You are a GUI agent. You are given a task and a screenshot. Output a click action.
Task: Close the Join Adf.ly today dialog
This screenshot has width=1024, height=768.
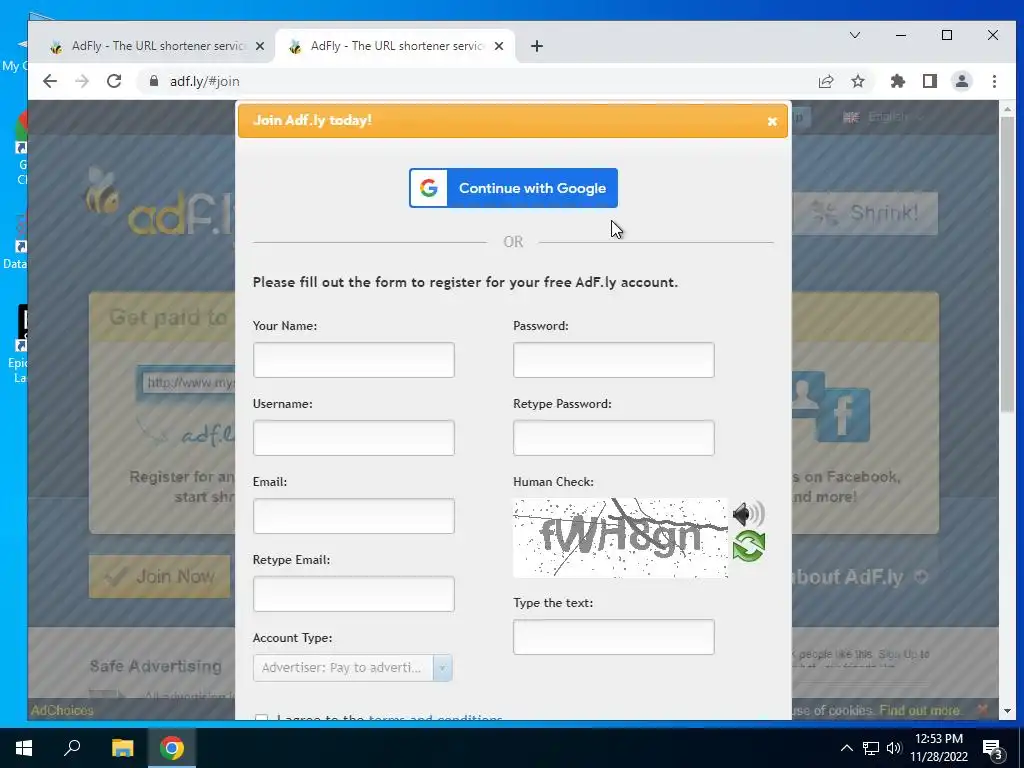(x=772, y=121)
